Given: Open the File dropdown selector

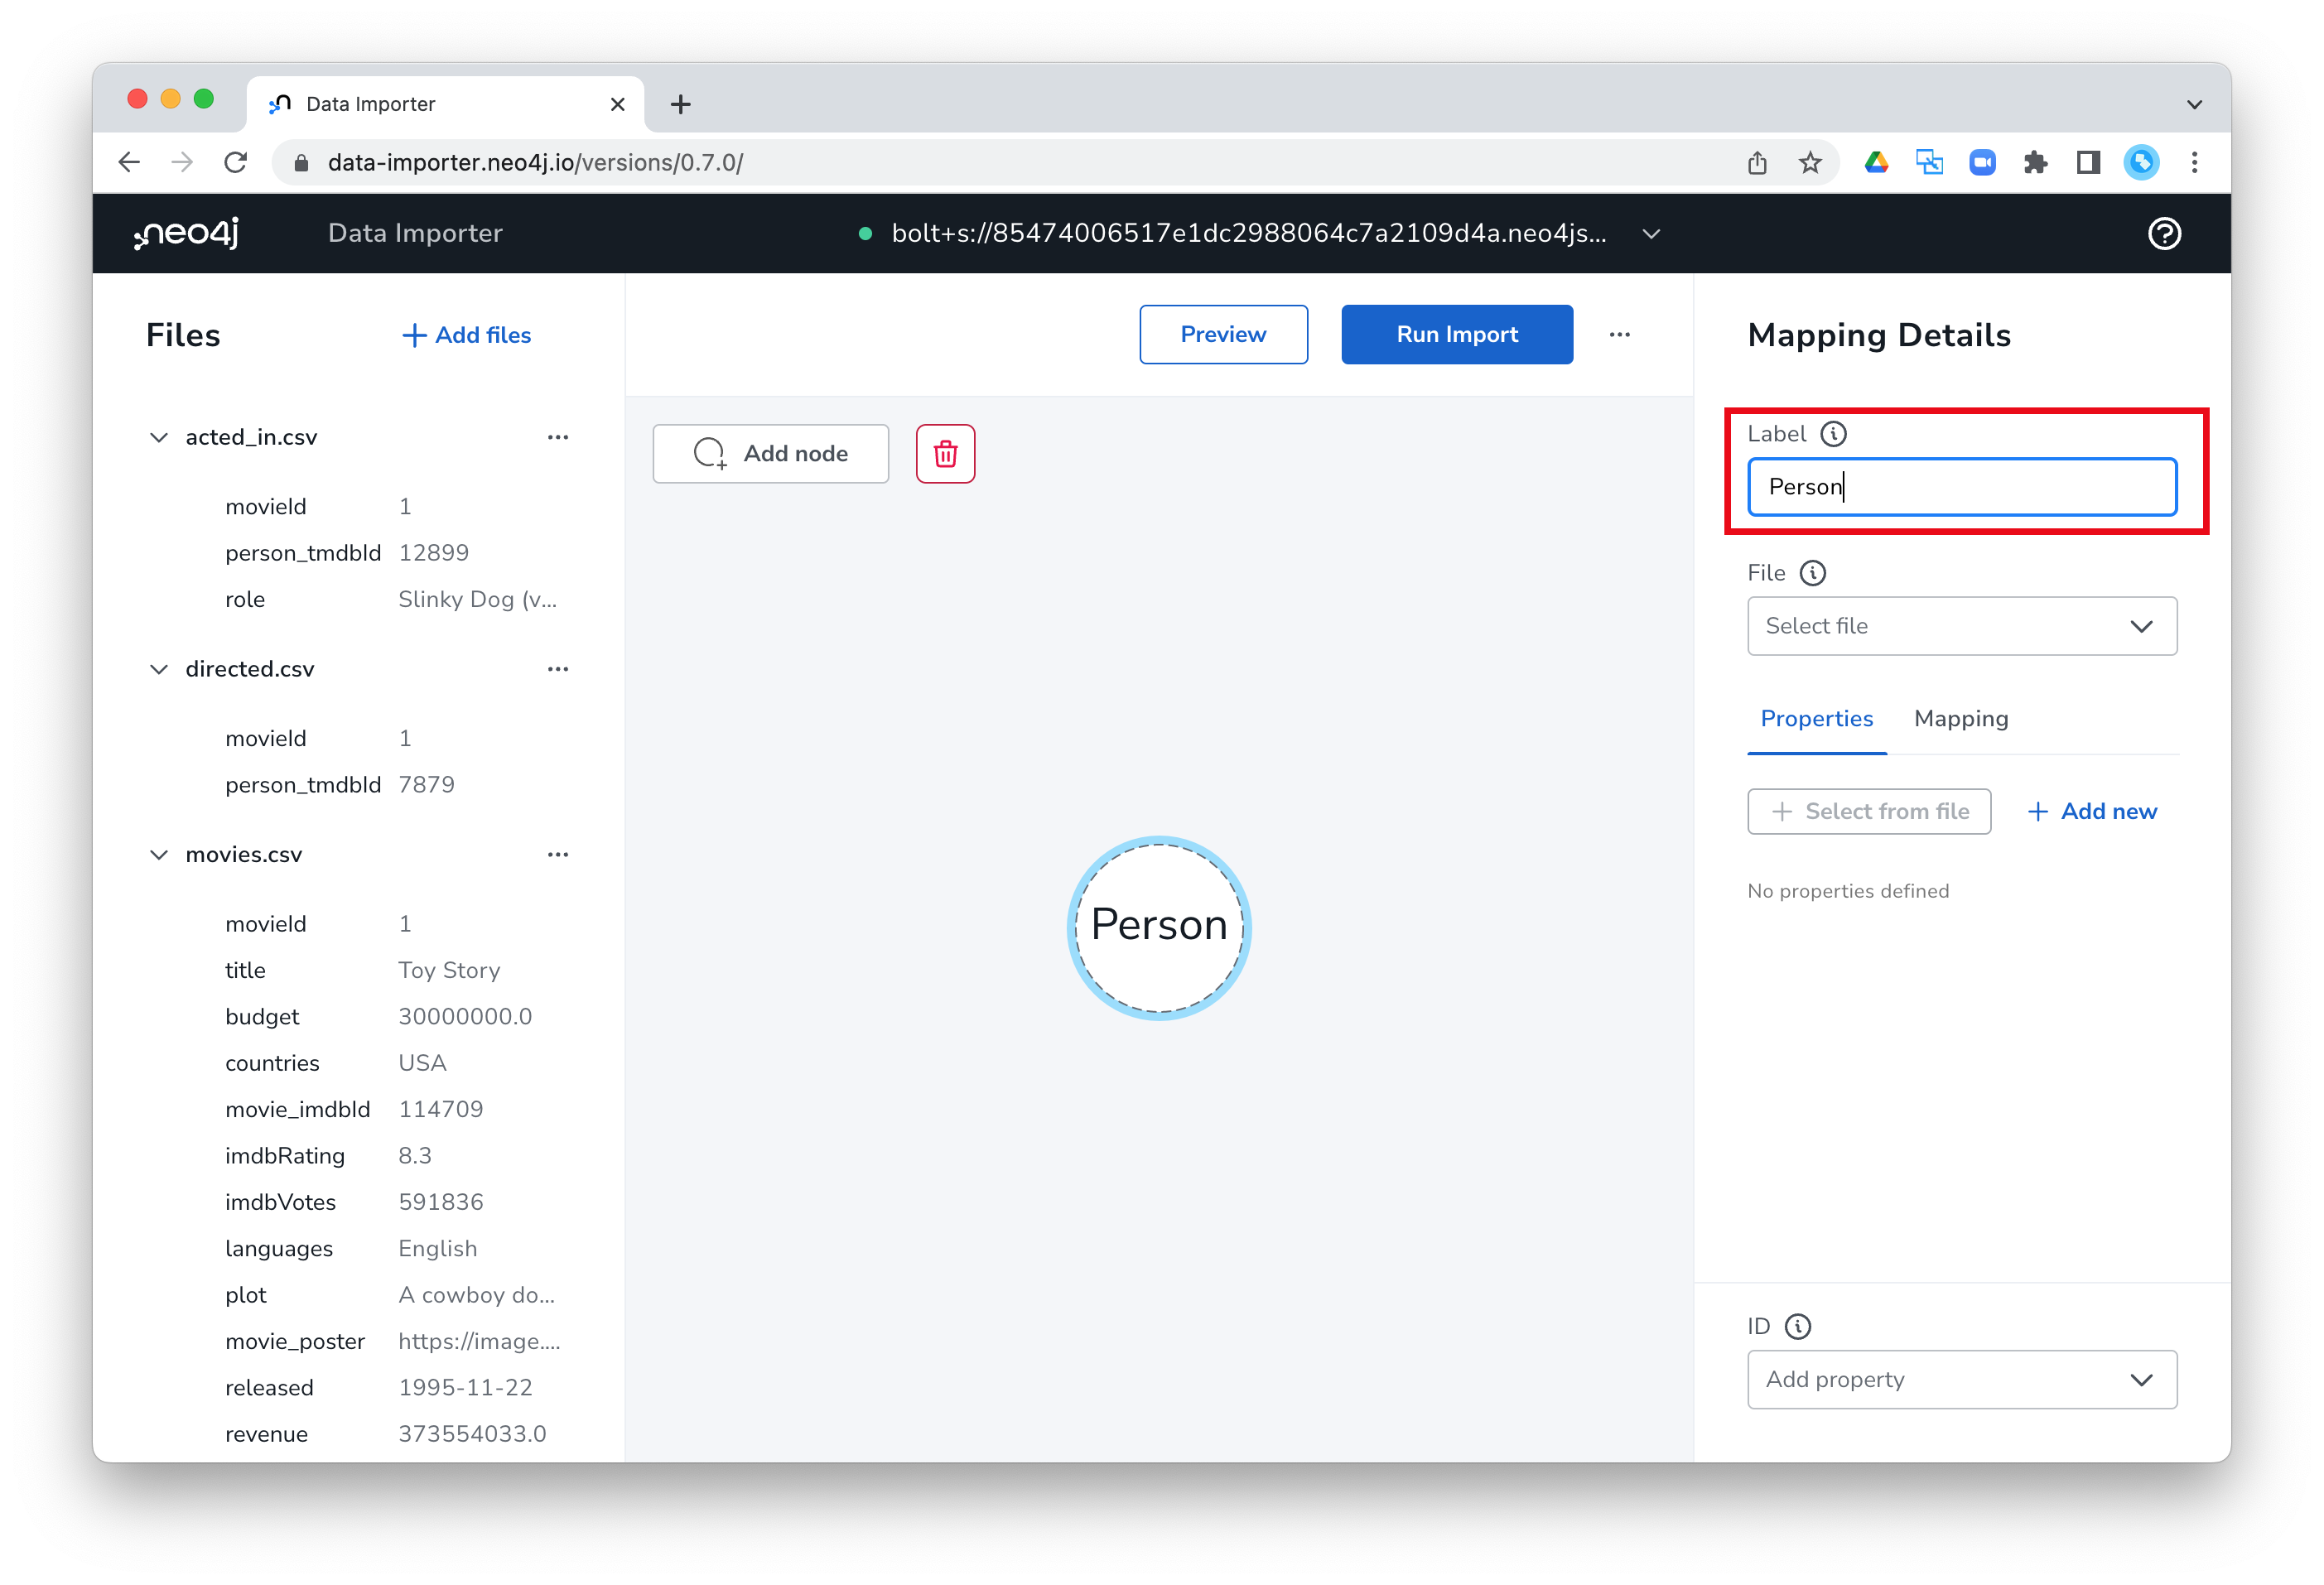Looking at the screenshot, I should (x=1959, y=625).
